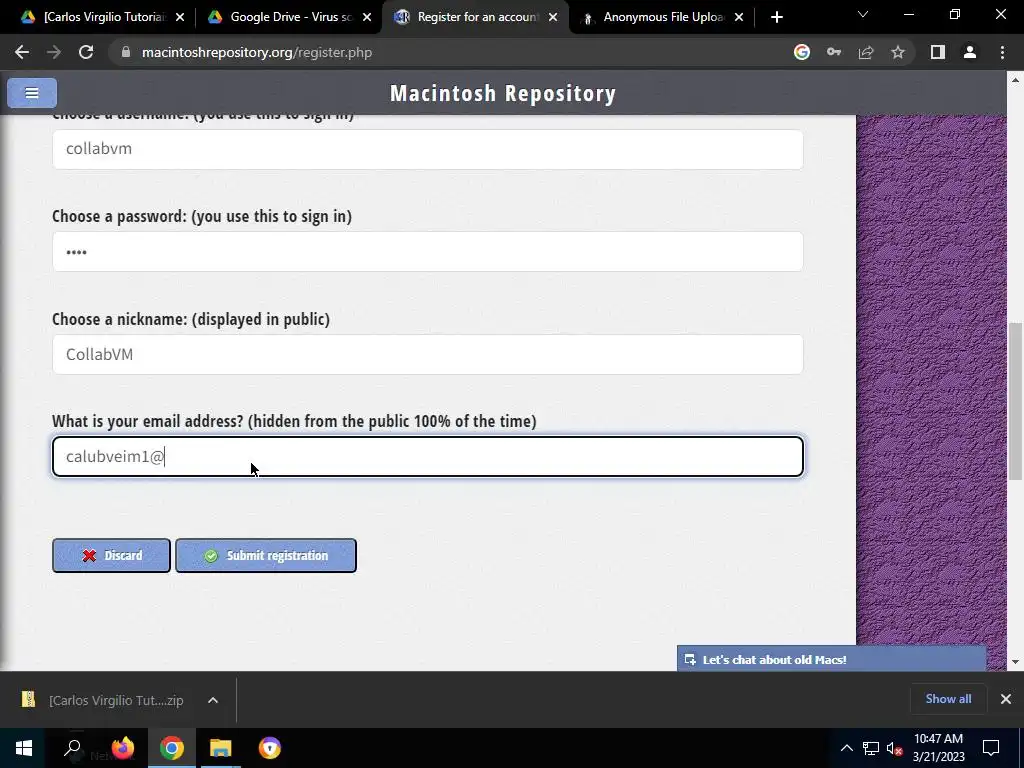This screenshot has width=1024, height=768.
Task: Switch to Chrome in the taskbar
Action: pos(172,748)
